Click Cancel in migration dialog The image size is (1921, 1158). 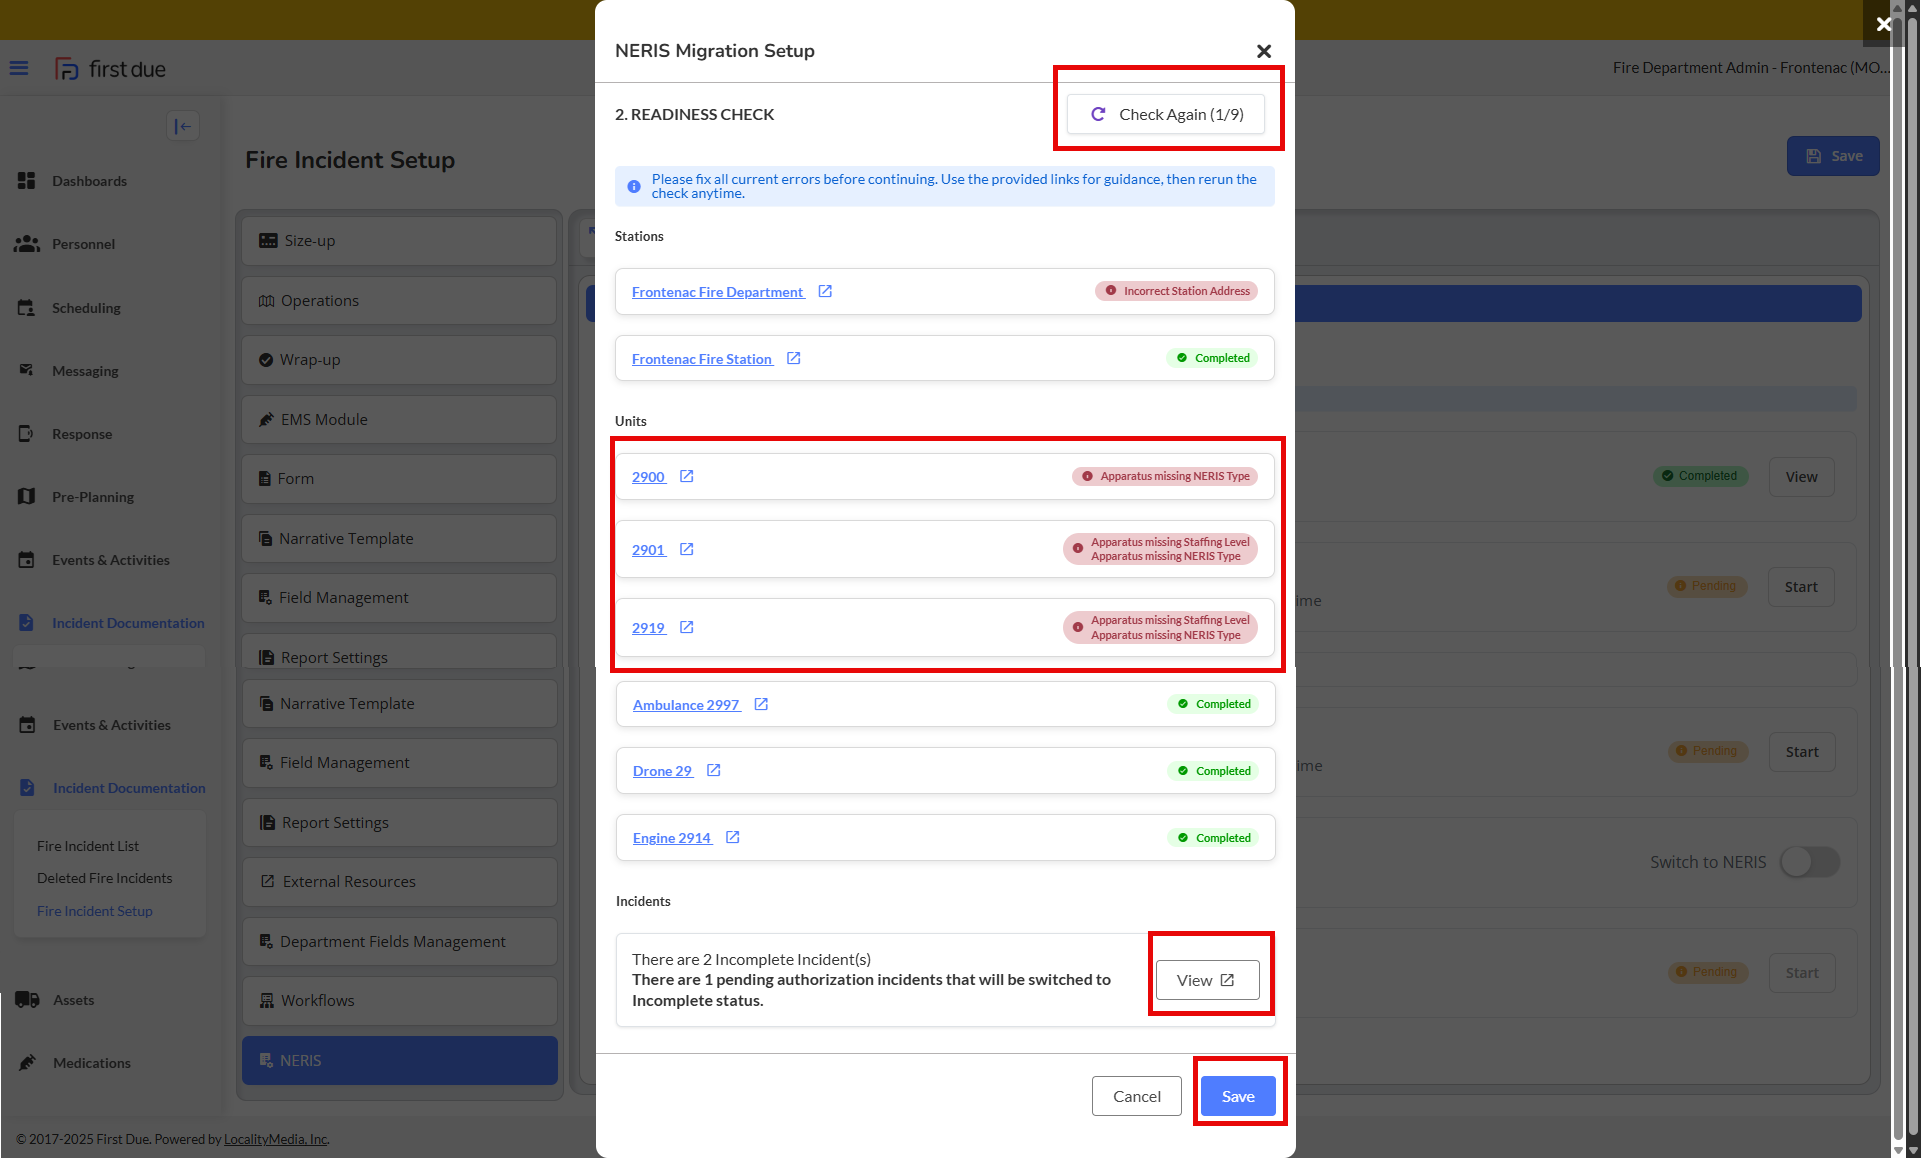(1137, 1096)
